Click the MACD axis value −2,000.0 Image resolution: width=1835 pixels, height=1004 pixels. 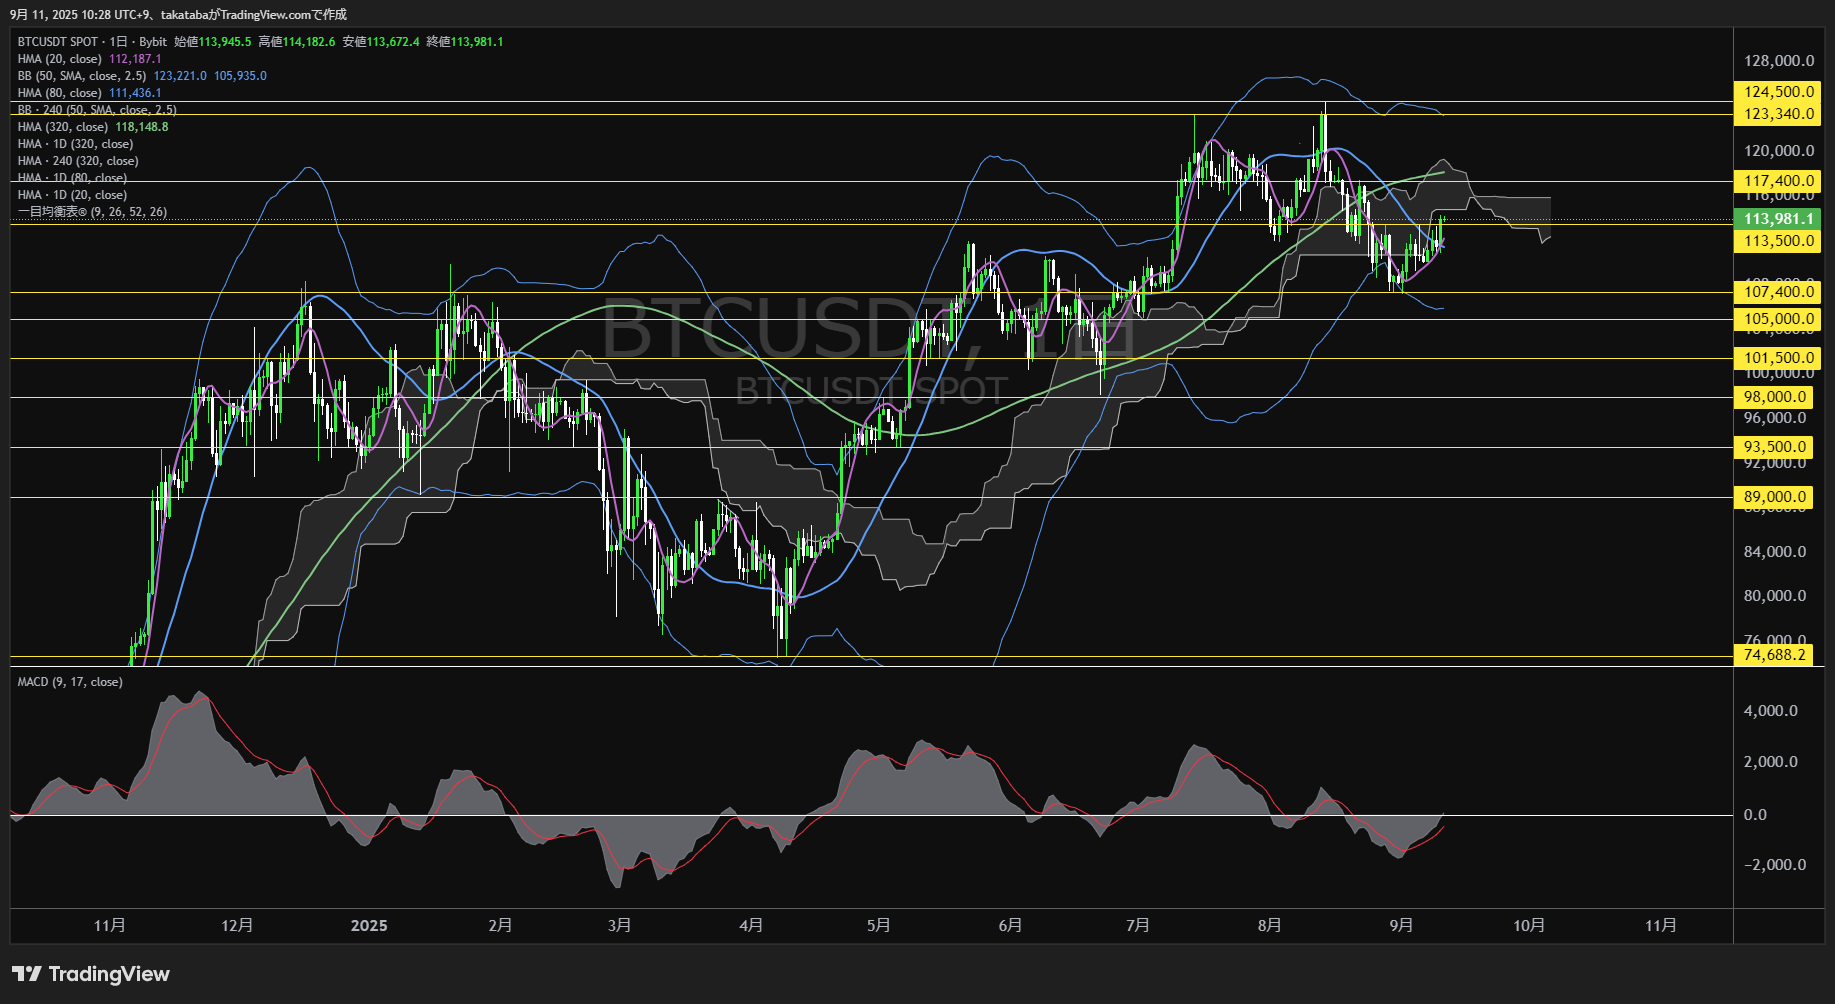coord(1774,865)
